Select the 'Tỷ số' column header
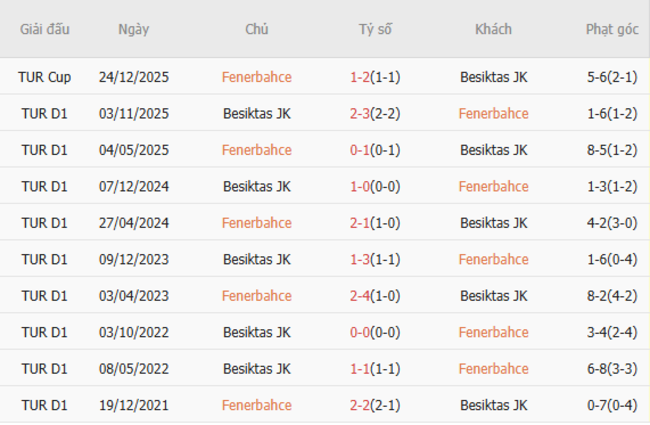650x425 pixels. click(375, 29)
